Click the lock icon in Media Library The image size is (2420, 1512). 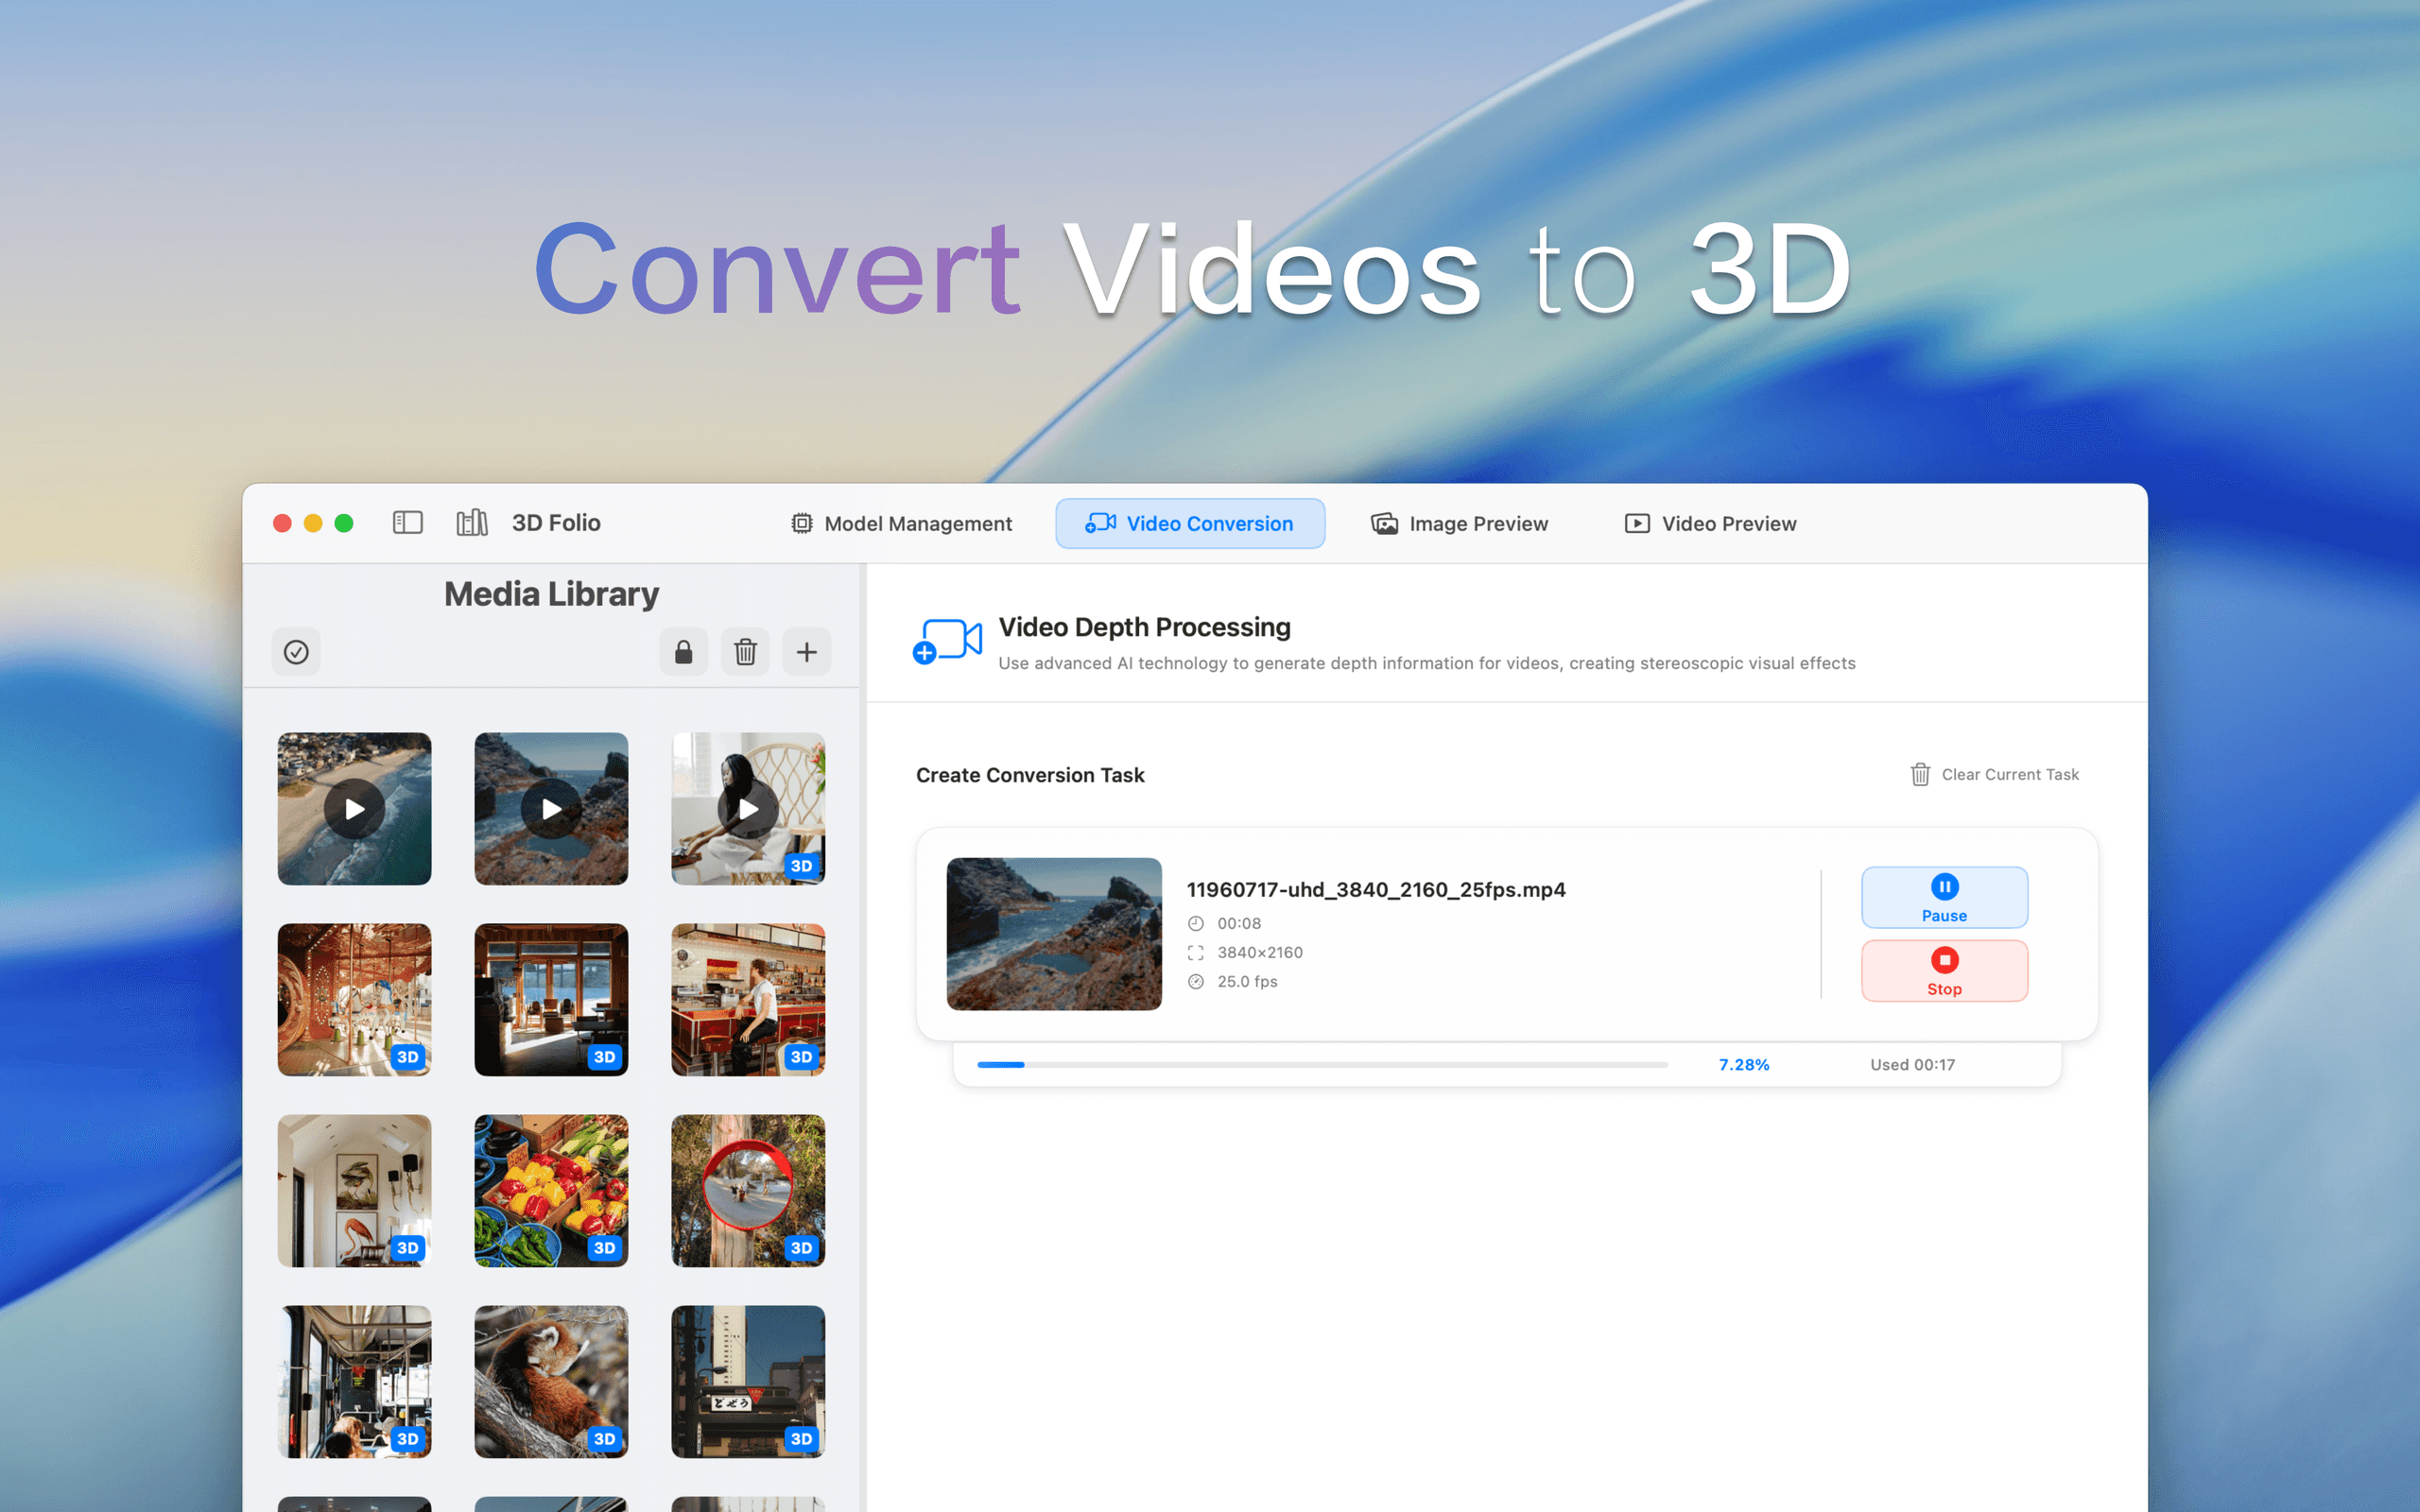683,652
